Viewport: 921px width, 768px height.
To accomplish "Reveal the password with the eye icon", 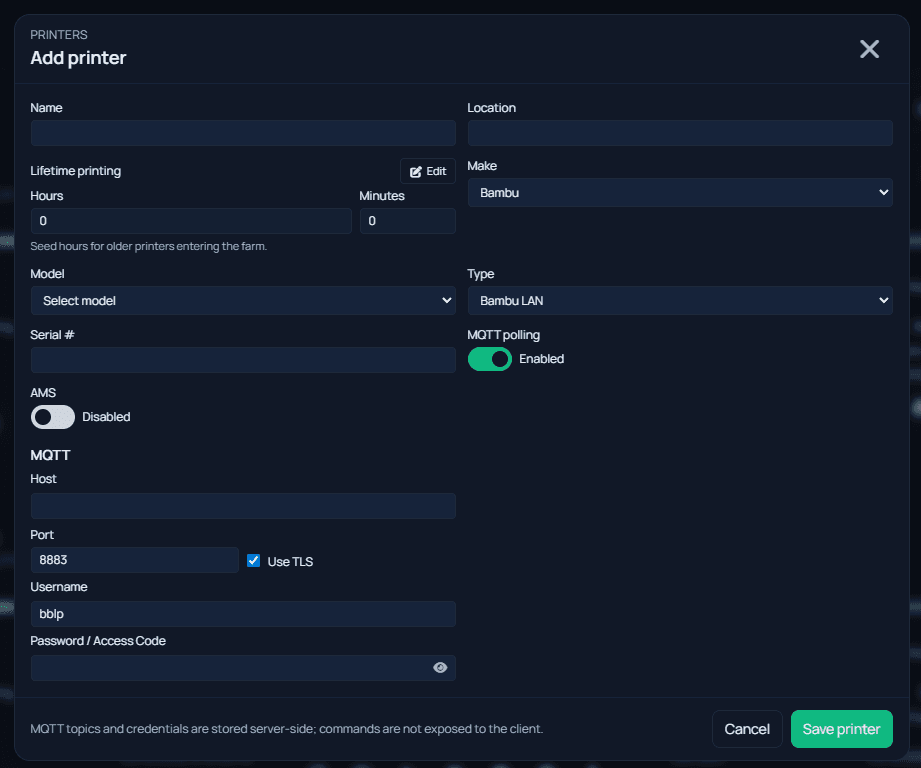I will 440,667.
